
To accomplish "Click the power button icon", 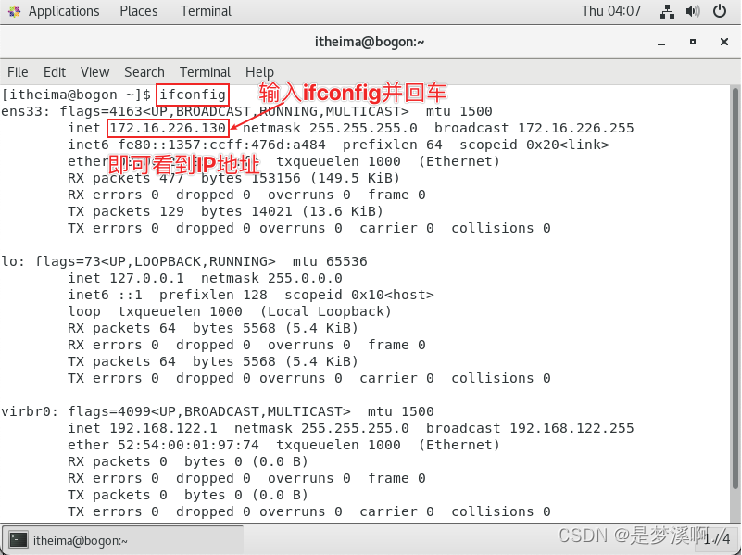I will [719, 11].
